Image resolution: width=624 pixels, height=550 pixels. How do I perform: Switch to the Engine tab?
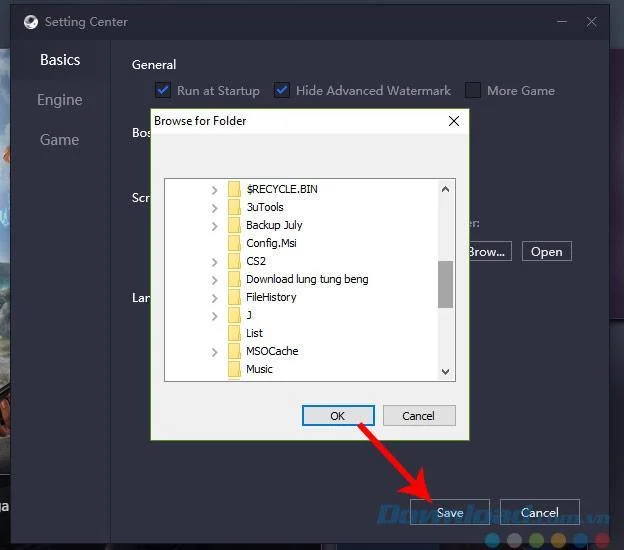pos(60,100)
